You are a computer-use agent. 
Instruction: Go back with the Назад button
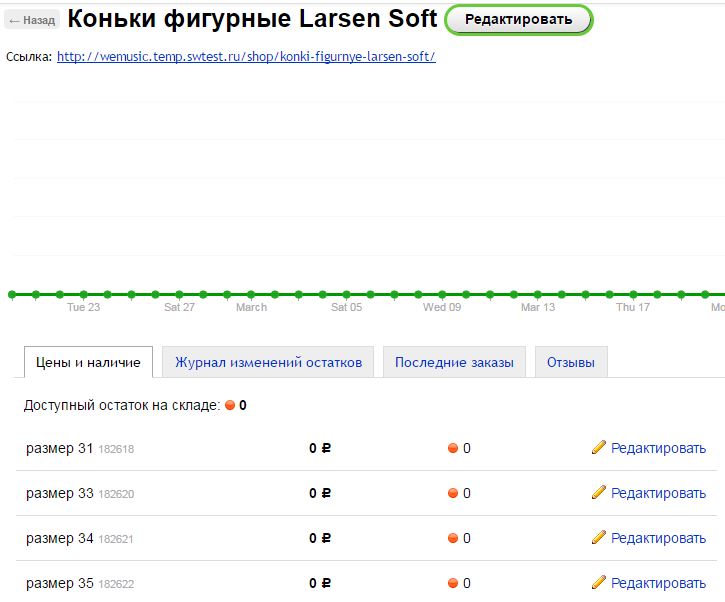pyautogui.click(x=32, y=20)
